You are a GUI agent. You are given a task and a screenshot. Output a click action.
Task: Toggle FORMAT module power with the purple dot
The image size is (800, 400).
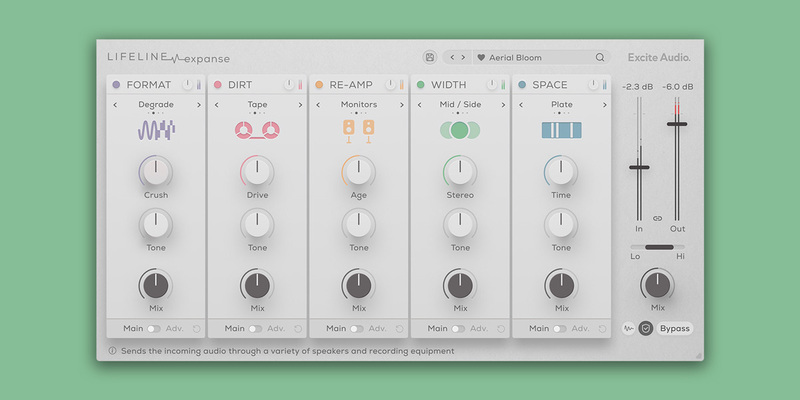(117, 85)
